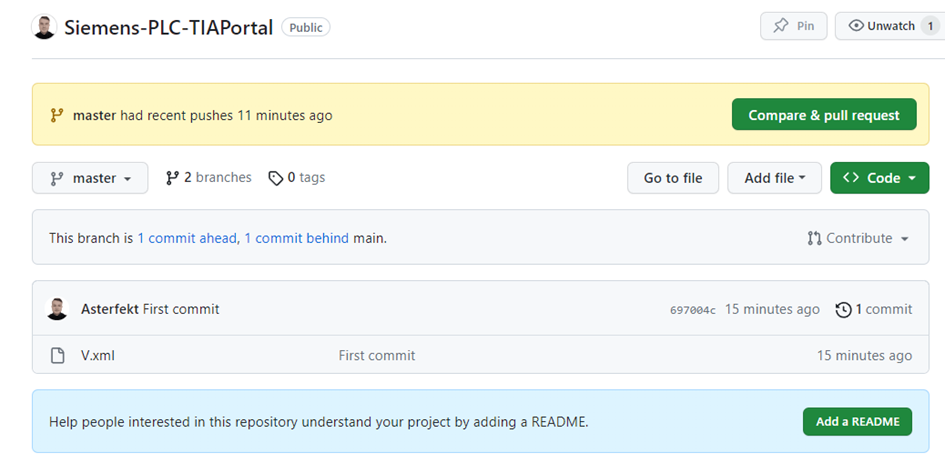Click the owner avatar beside repository name
Viewport: 945px width, 473px height.
point(44,27)
